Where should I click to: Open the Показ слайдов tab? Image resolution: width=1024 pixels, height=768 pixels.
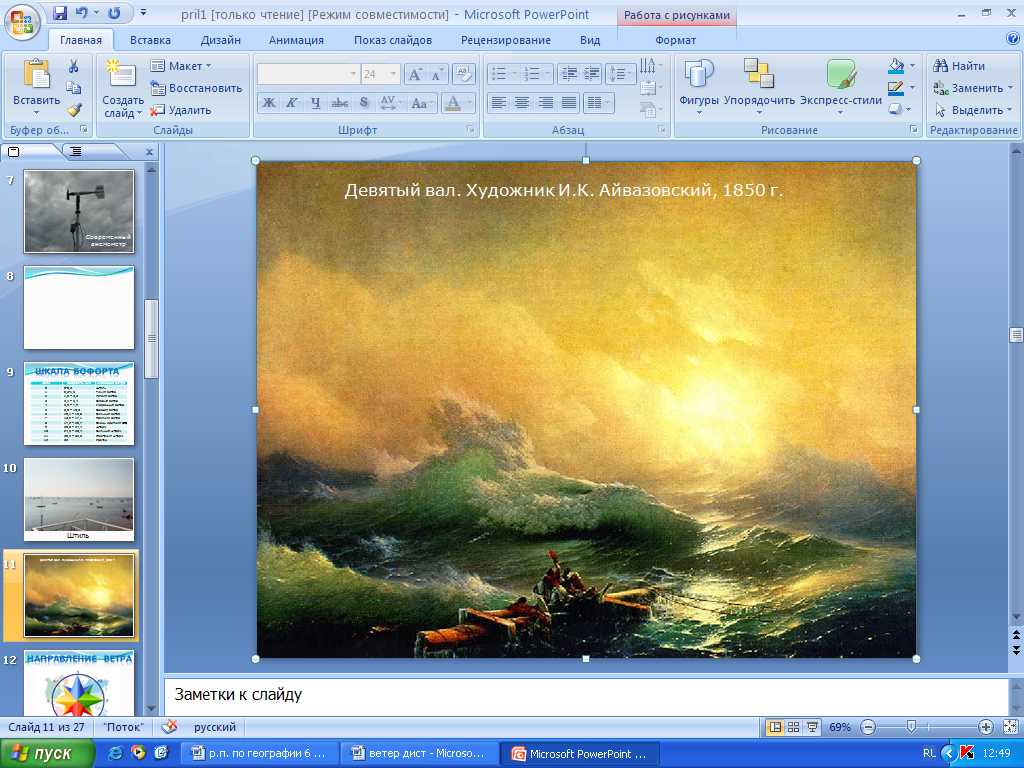coord(392,40)
